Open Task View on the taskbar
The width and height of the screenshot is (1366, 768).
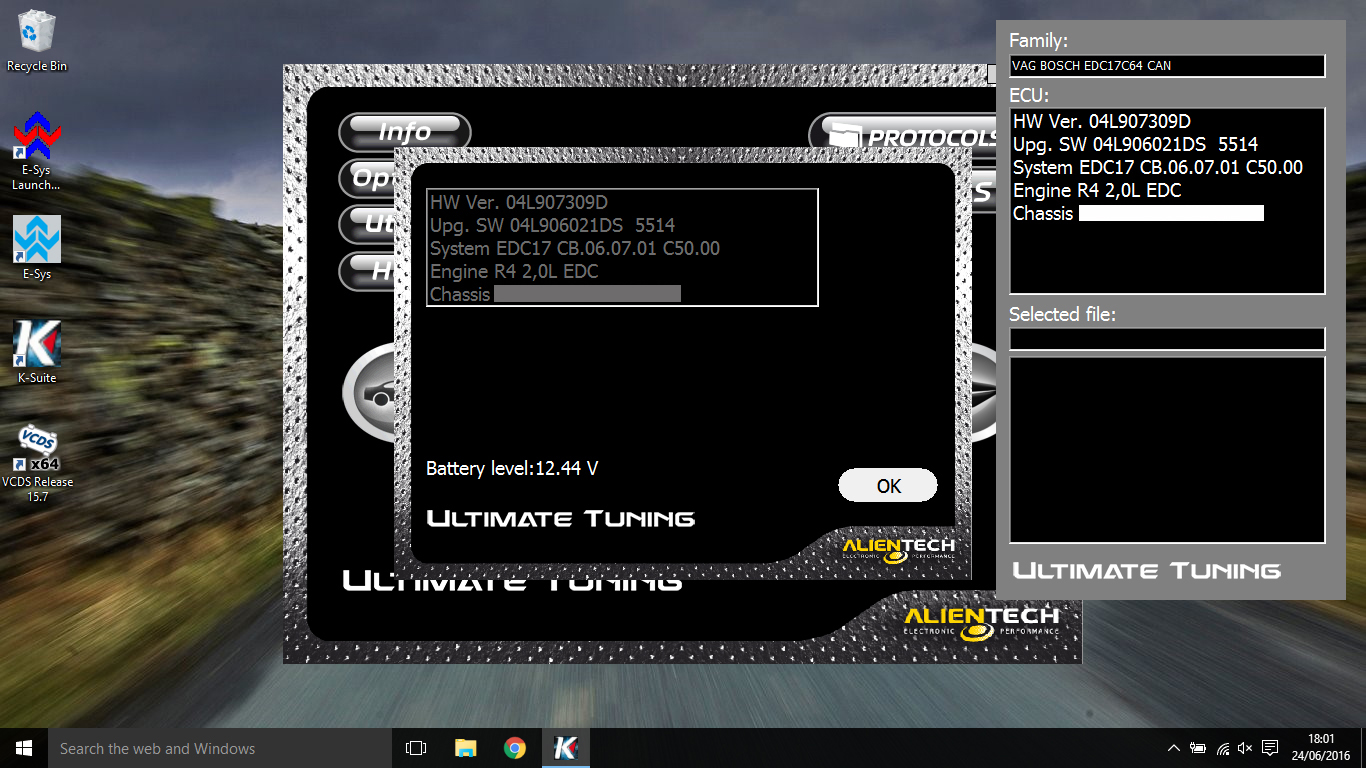pyautogui.click(x=416, y=748)
